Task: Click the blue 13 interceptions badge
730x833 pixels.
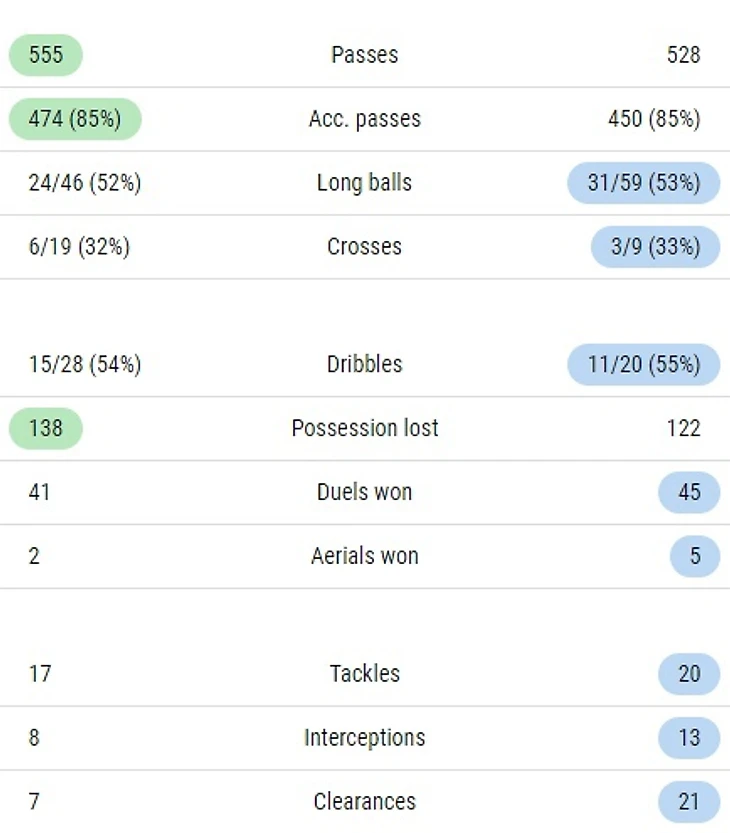Action: pos(689,739)
